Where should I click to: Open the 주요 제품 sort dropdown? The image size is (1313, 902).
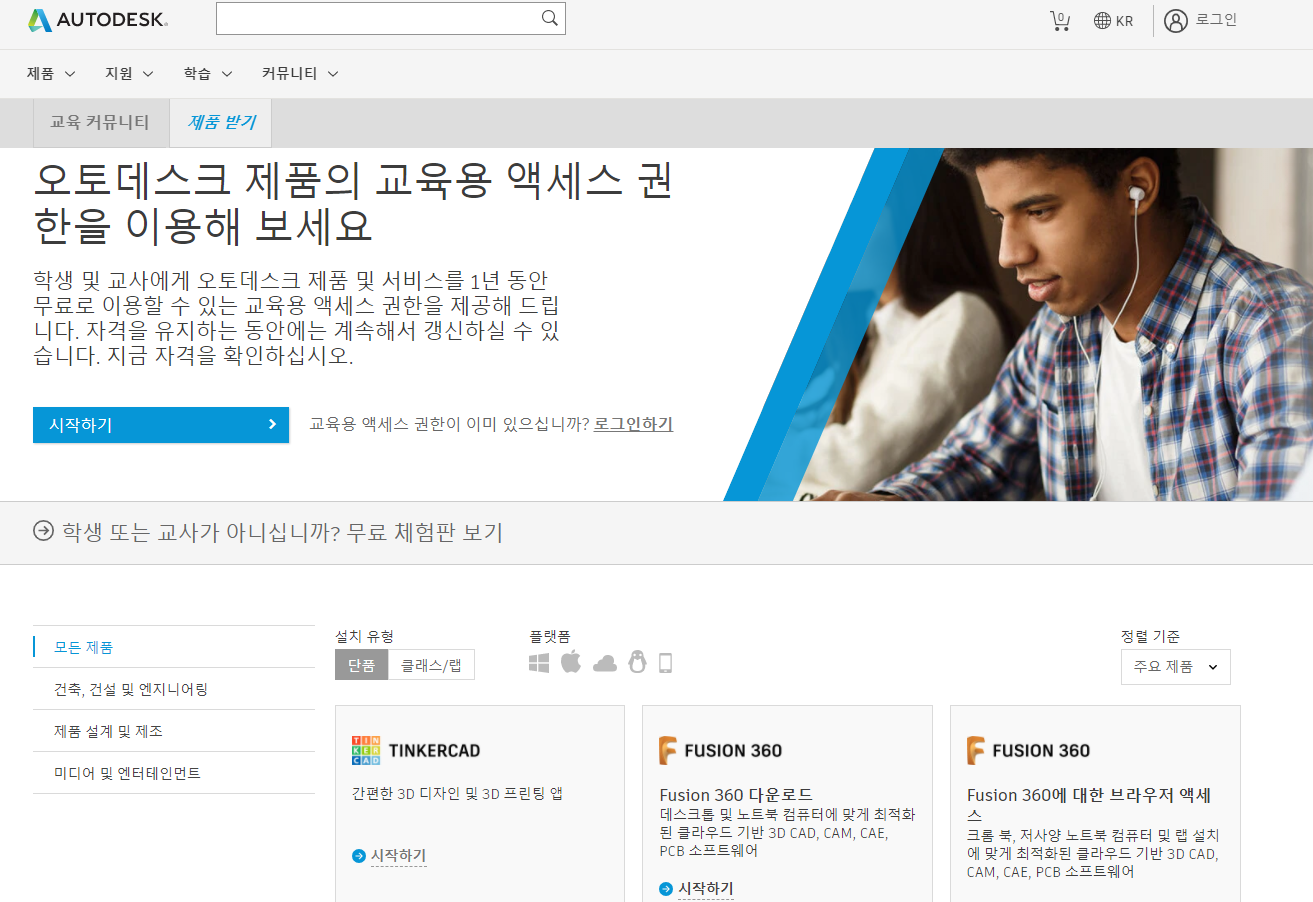pos(1175,667)
